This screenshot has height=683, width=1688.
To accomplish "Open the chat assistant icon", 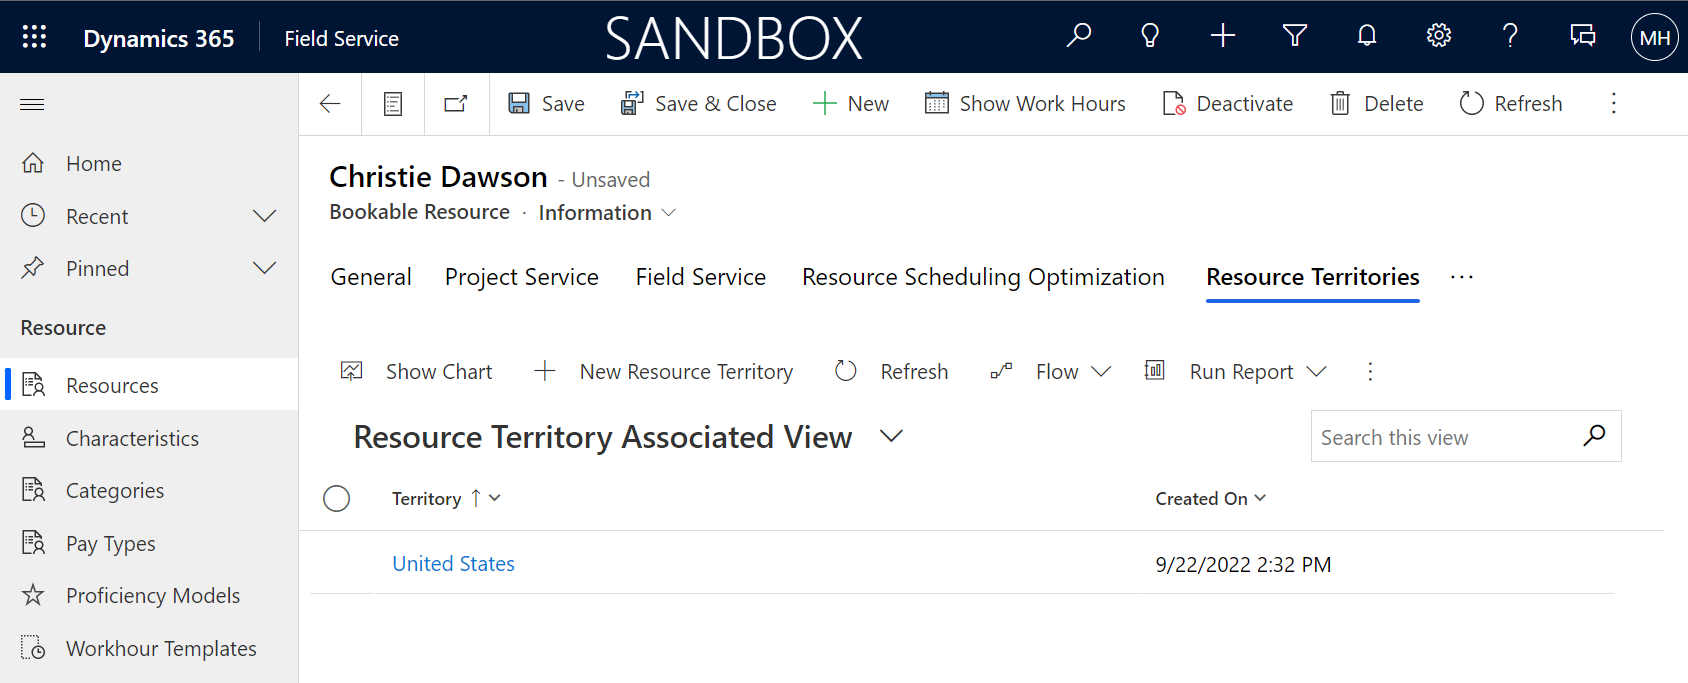I will pos(1583,36).
